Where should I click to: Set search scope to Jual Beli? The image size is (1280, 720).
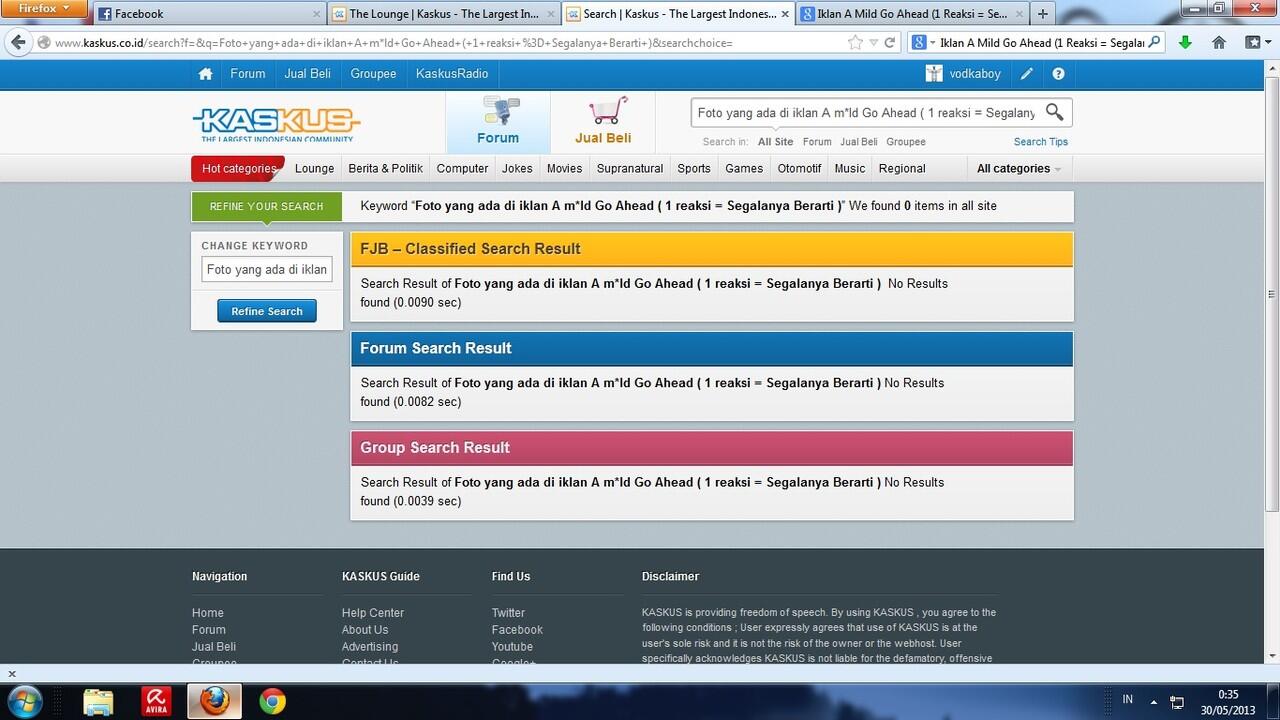click(859, 142)
